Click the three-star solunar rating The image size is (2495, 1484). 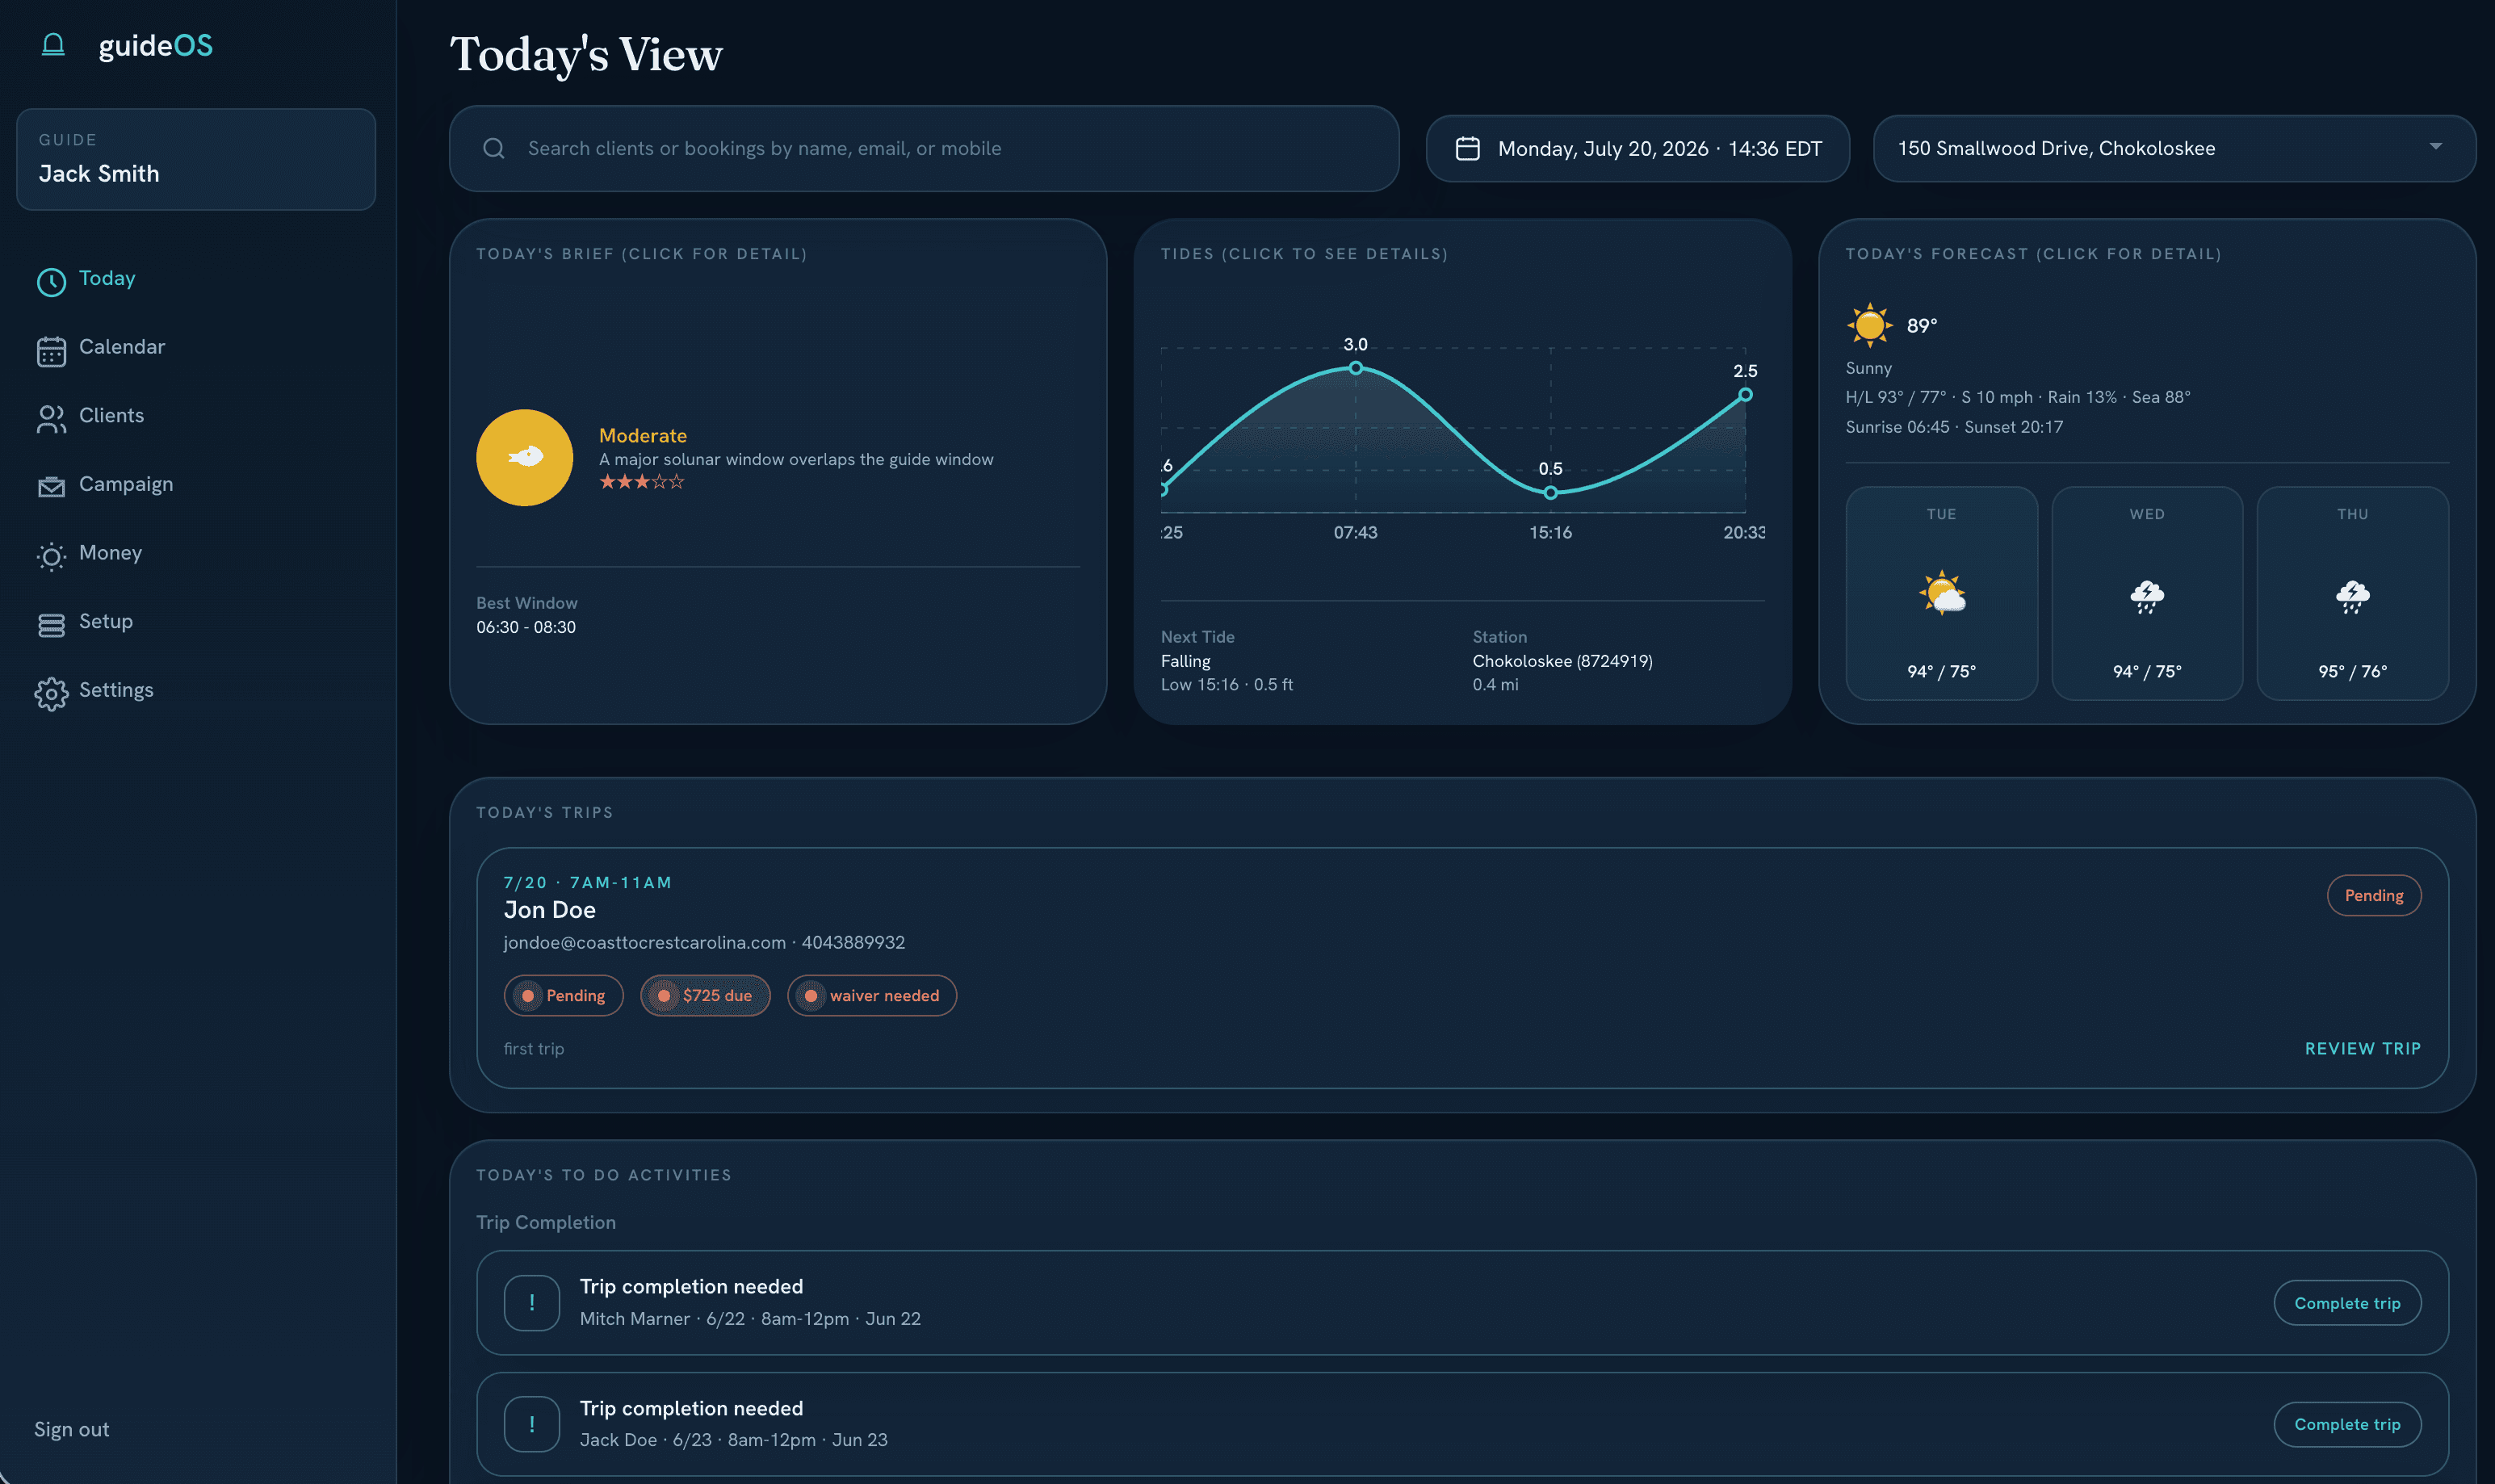pos(642,482)
